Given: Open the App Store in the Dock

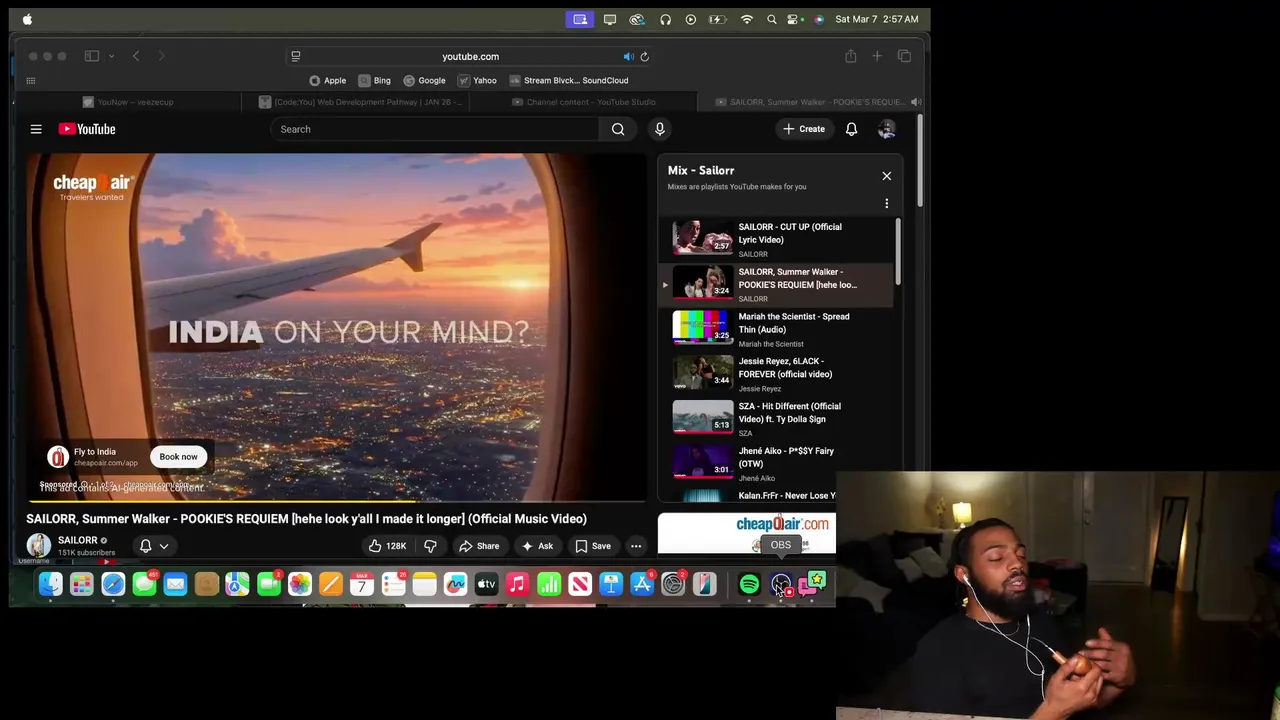Looking at the screenshot, I should coord(642,584).
